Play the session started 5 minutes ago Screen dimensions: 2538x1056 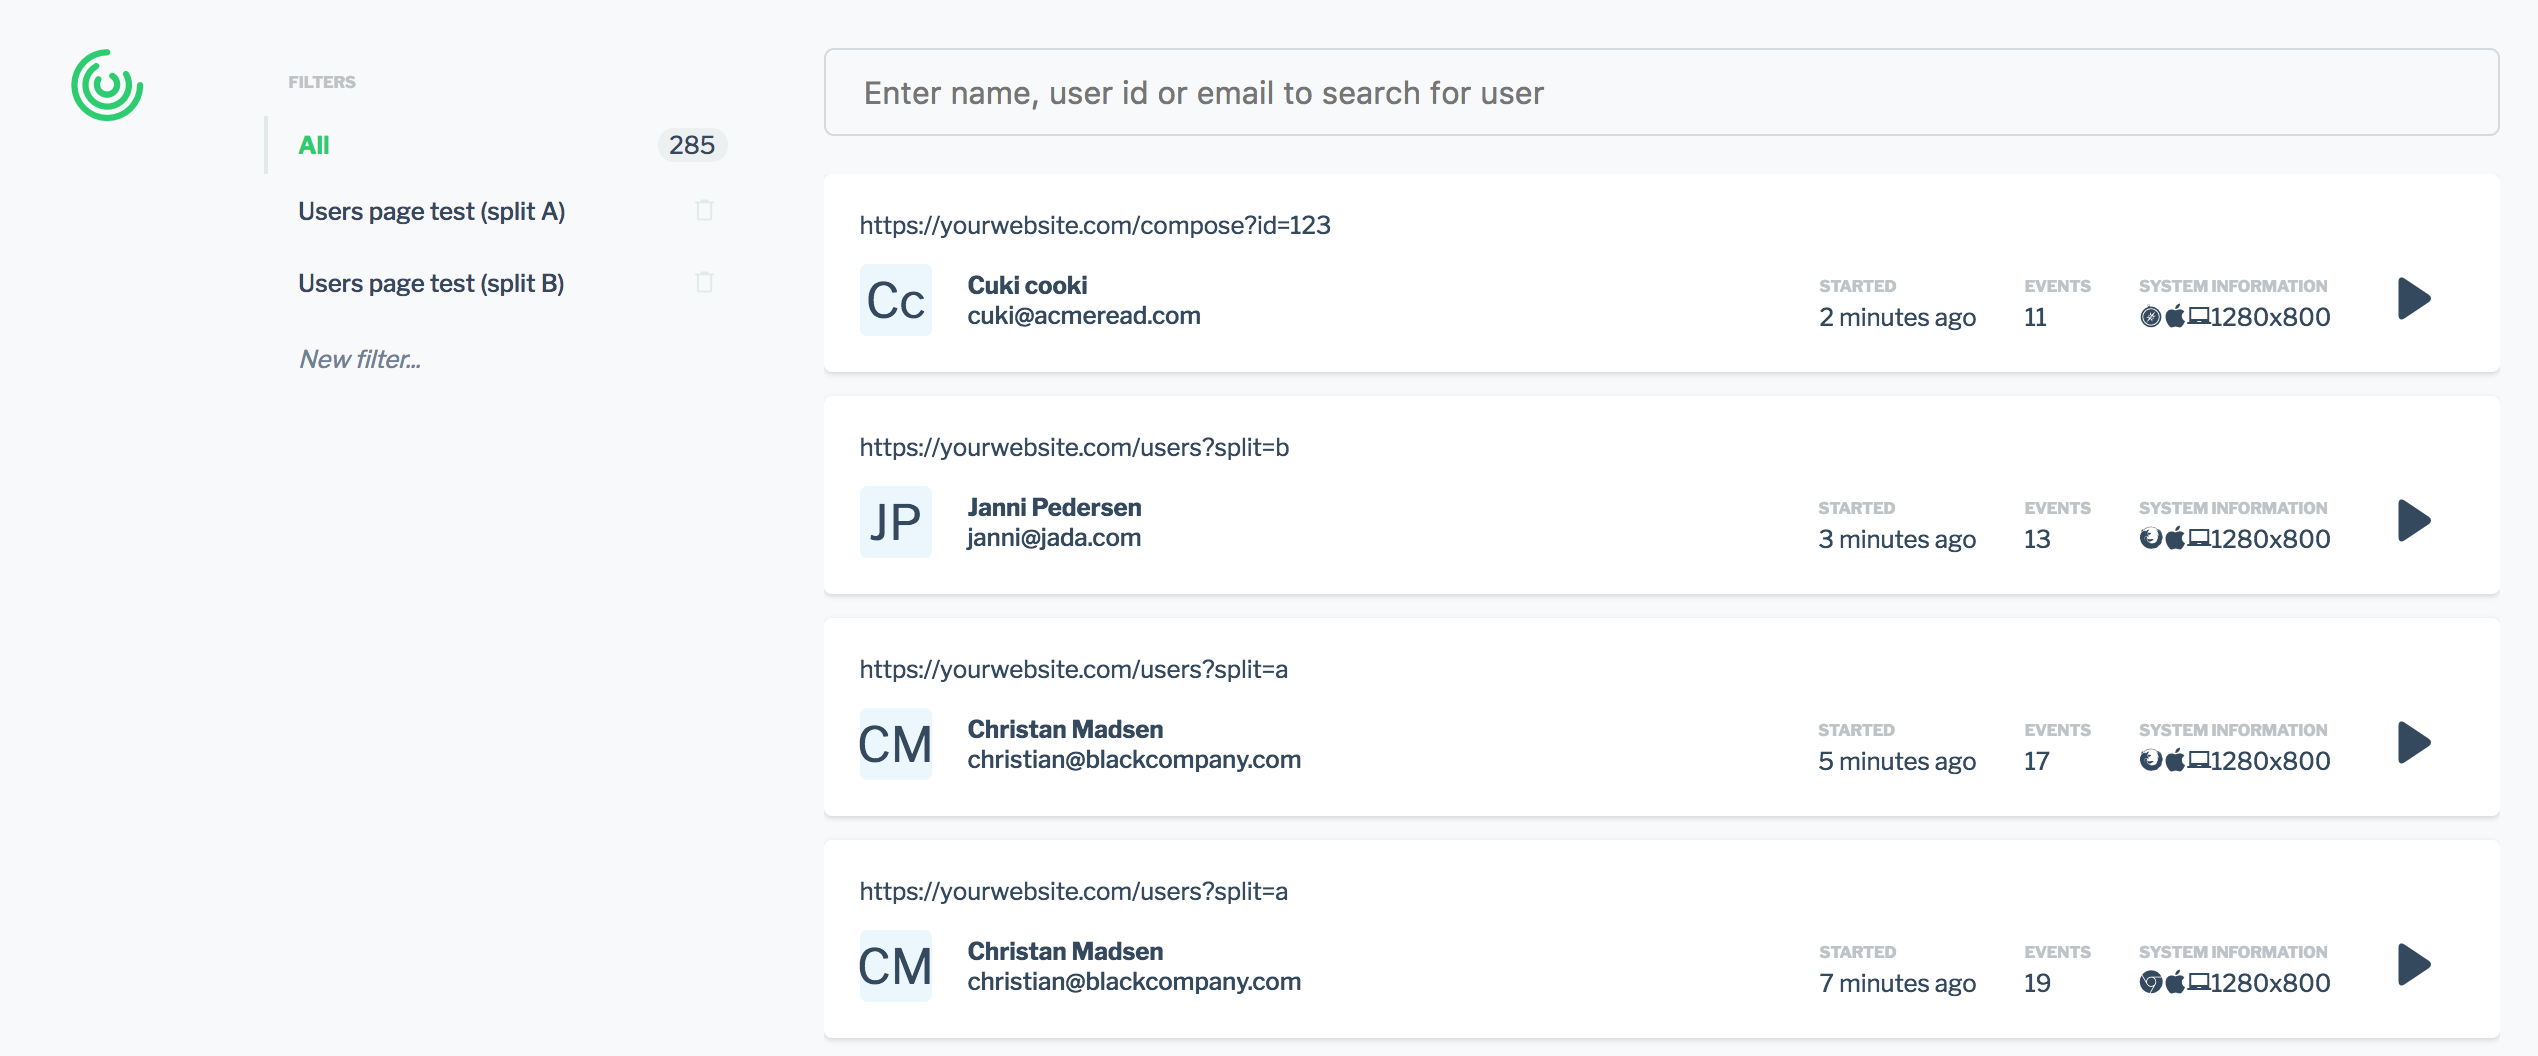point(2414,742)
